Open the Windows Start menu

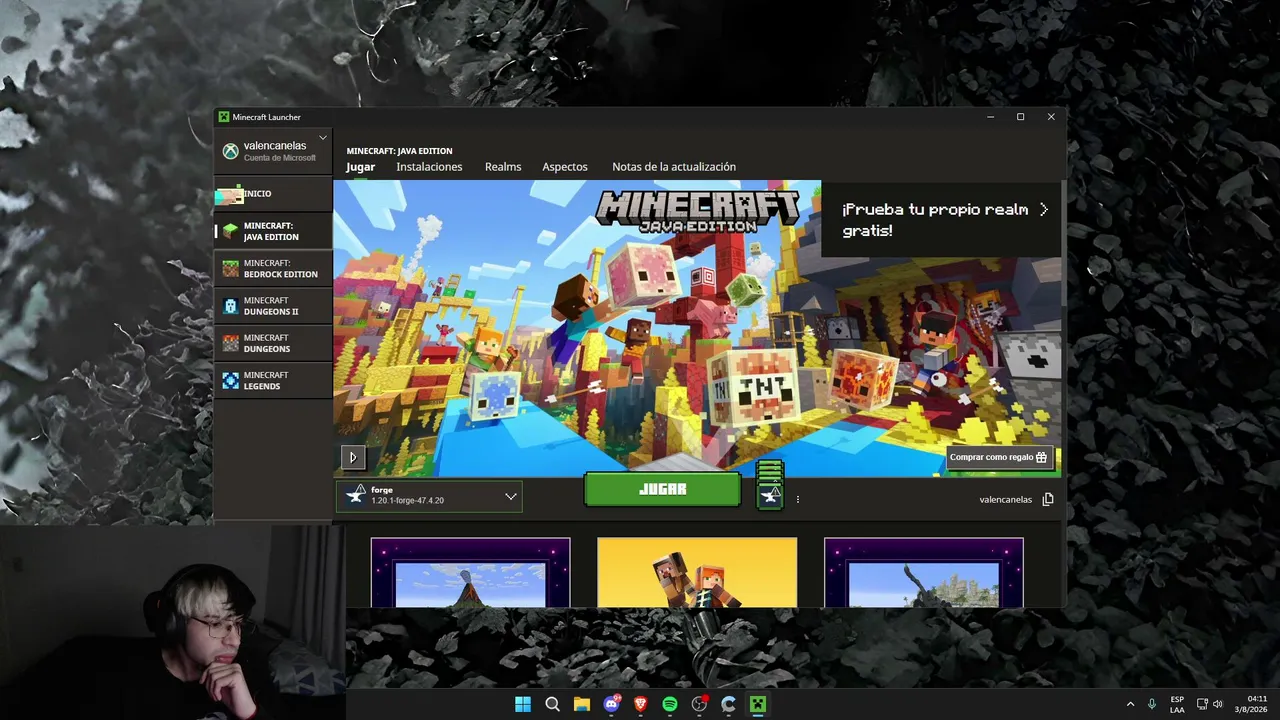coord(523,704)
